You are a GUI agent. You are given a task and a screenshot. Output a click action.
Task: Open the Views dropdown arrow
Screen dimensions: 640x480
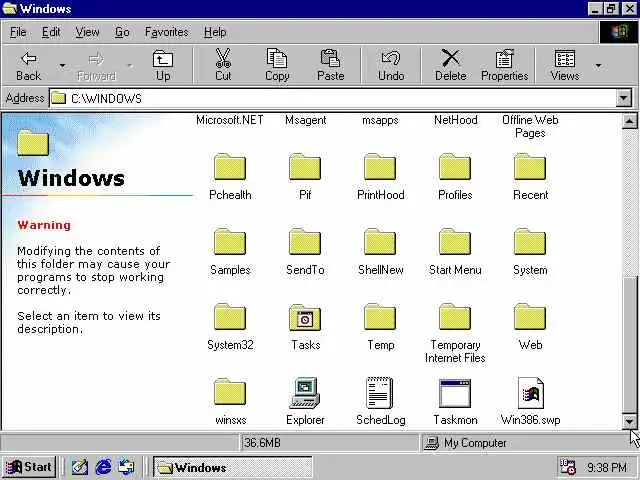598,65
